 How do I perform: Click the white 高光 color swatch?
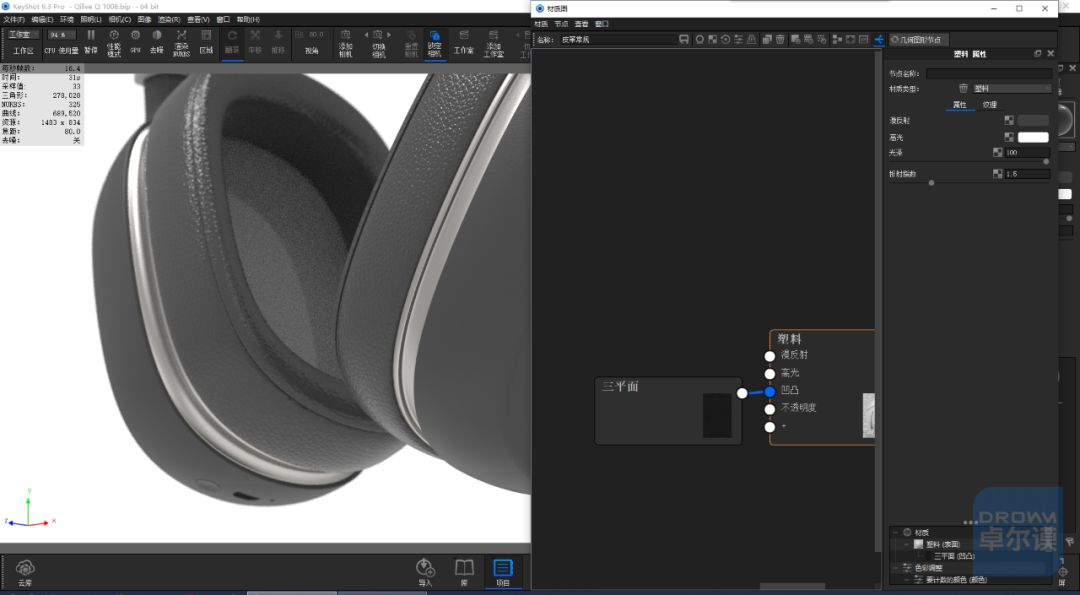1032,138
